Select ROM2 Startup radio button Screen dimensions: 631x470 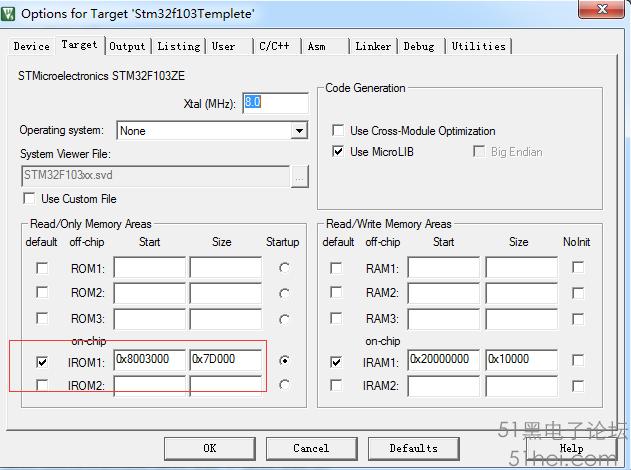[285, 294]
